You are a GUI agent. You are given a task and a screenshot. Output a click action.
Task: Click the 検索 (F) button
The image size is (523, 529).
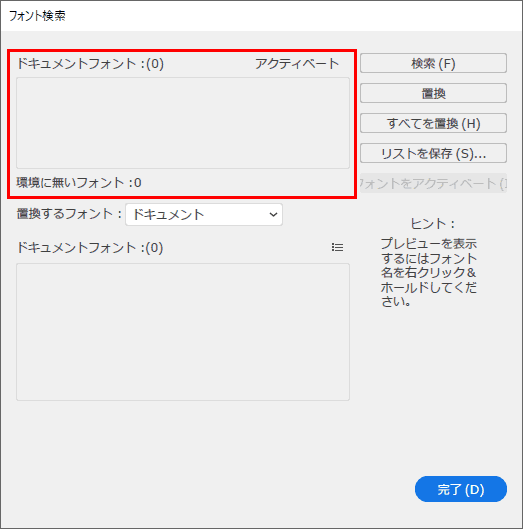(433, 63)
